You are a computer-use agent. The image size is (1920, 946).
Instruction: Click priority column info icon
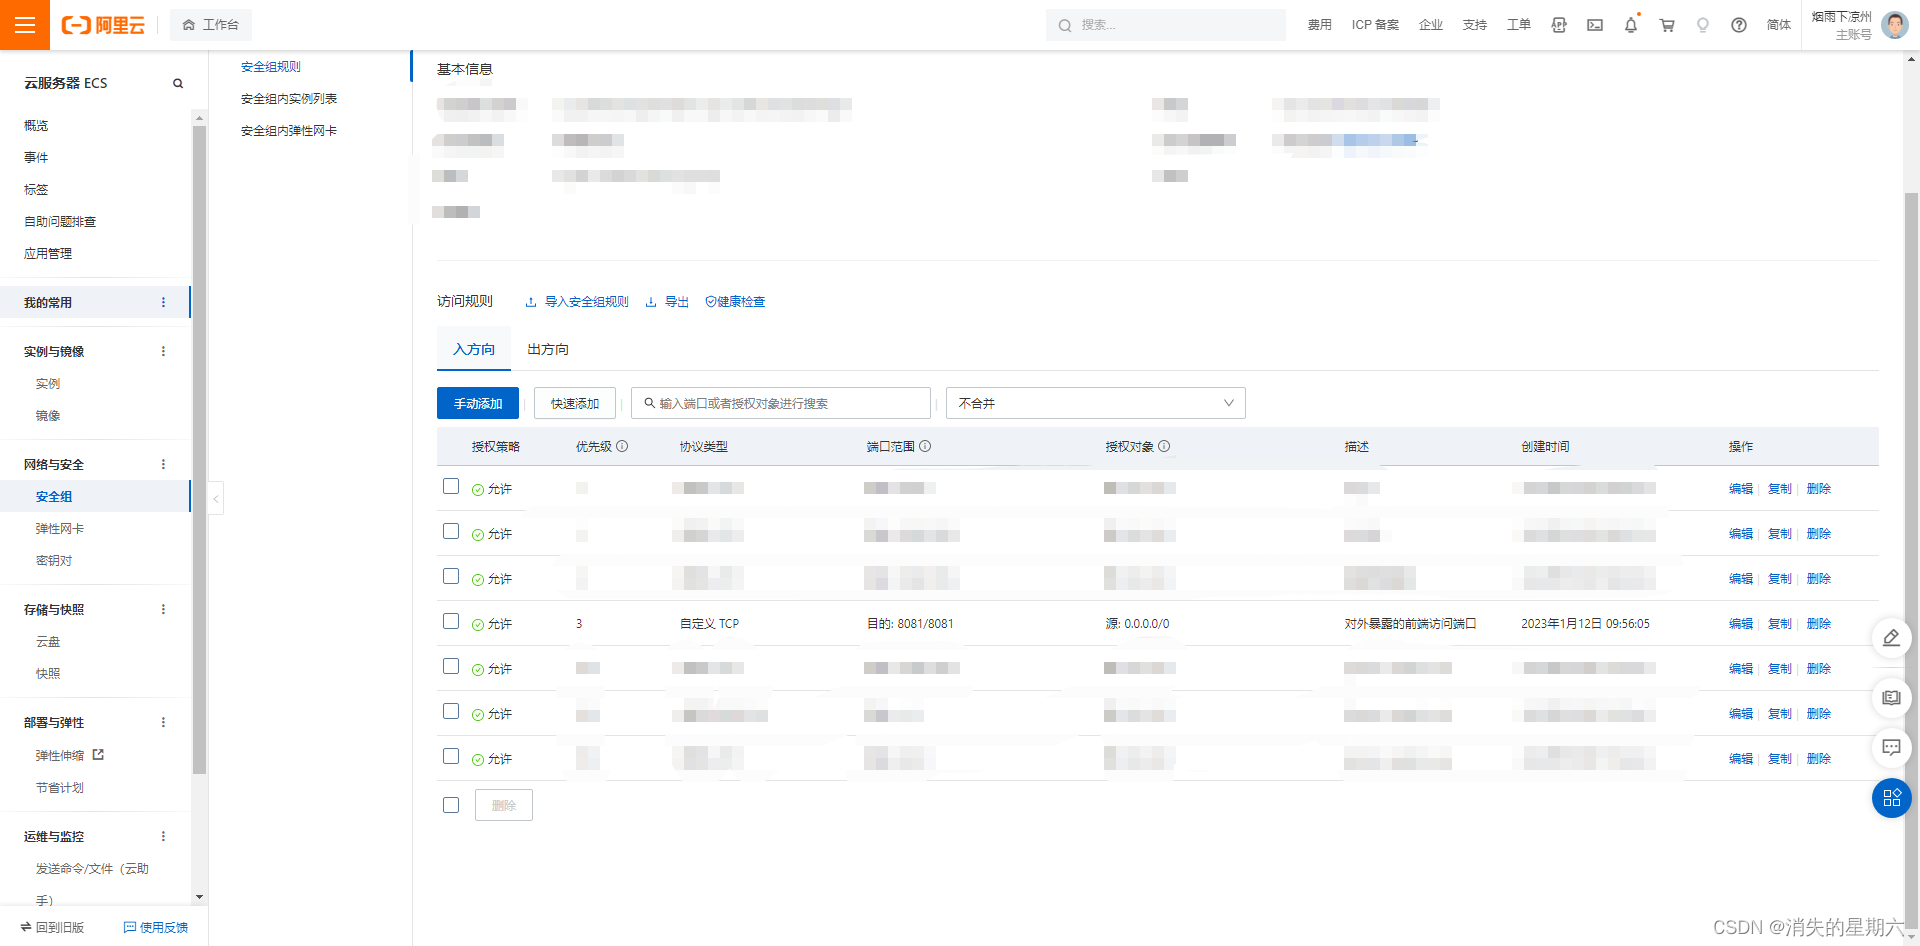coord(622,446)
